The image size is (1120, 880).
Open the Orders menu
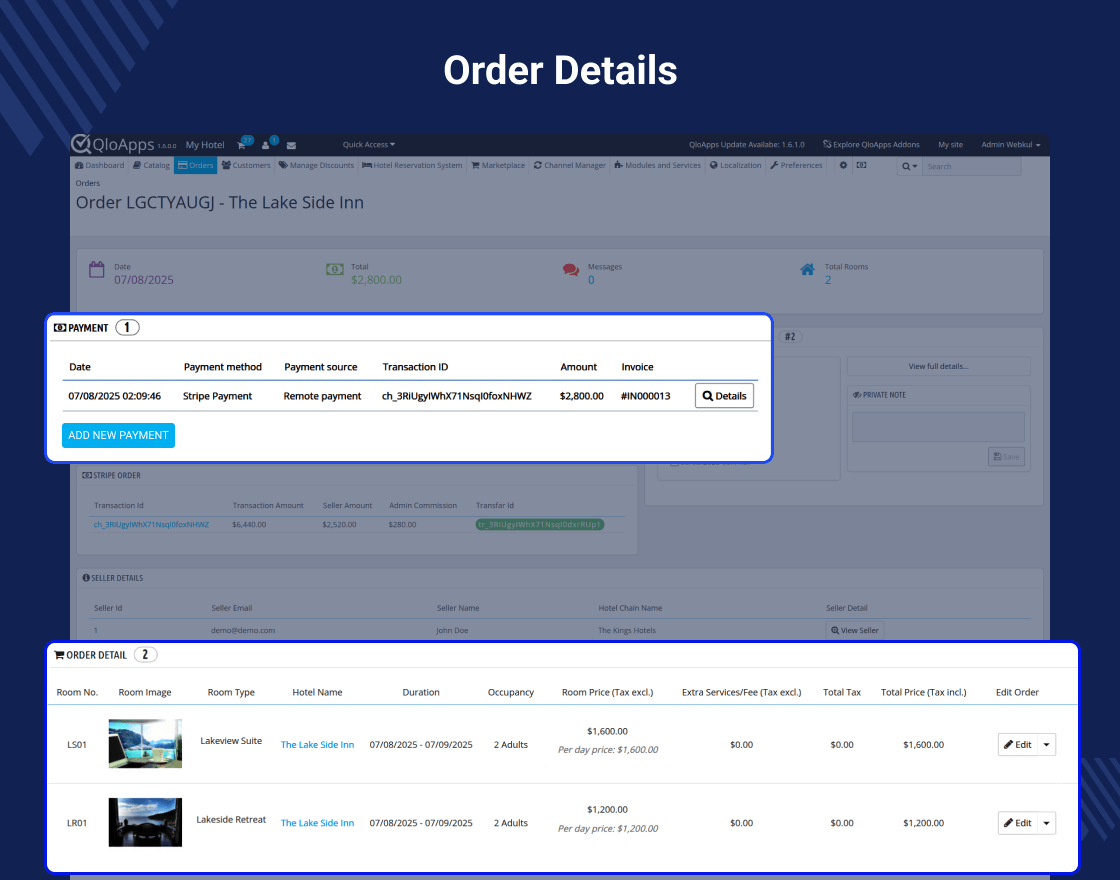(x=196, y=165)
